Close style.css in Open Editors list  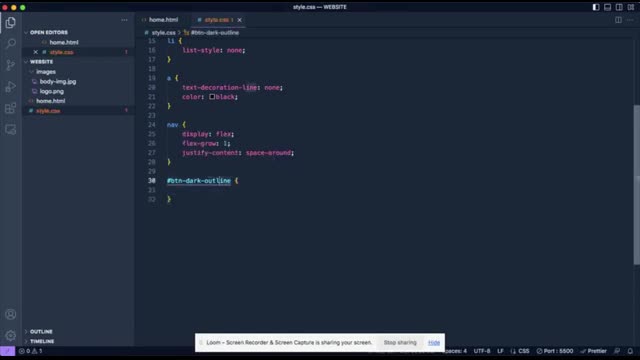36,52
